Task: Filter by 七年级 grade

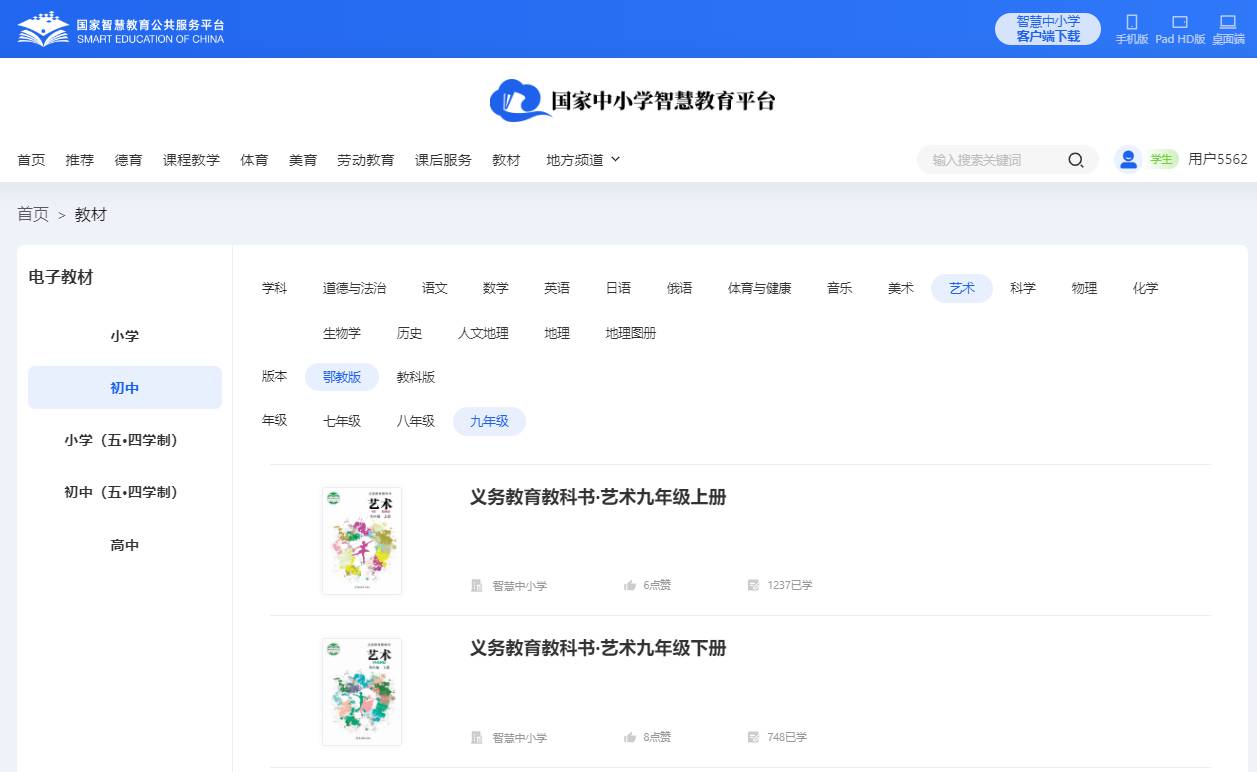Action: 342,421
